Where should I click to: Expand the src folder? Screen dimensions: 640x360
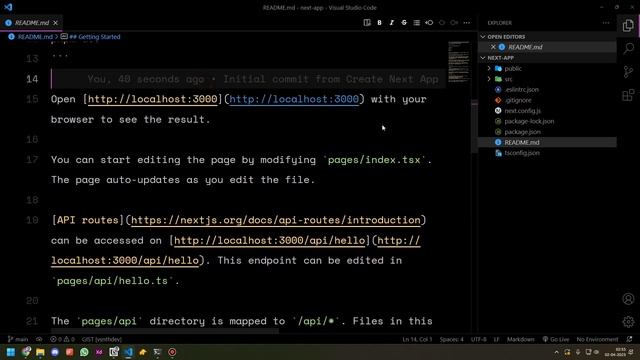point(489,79)
